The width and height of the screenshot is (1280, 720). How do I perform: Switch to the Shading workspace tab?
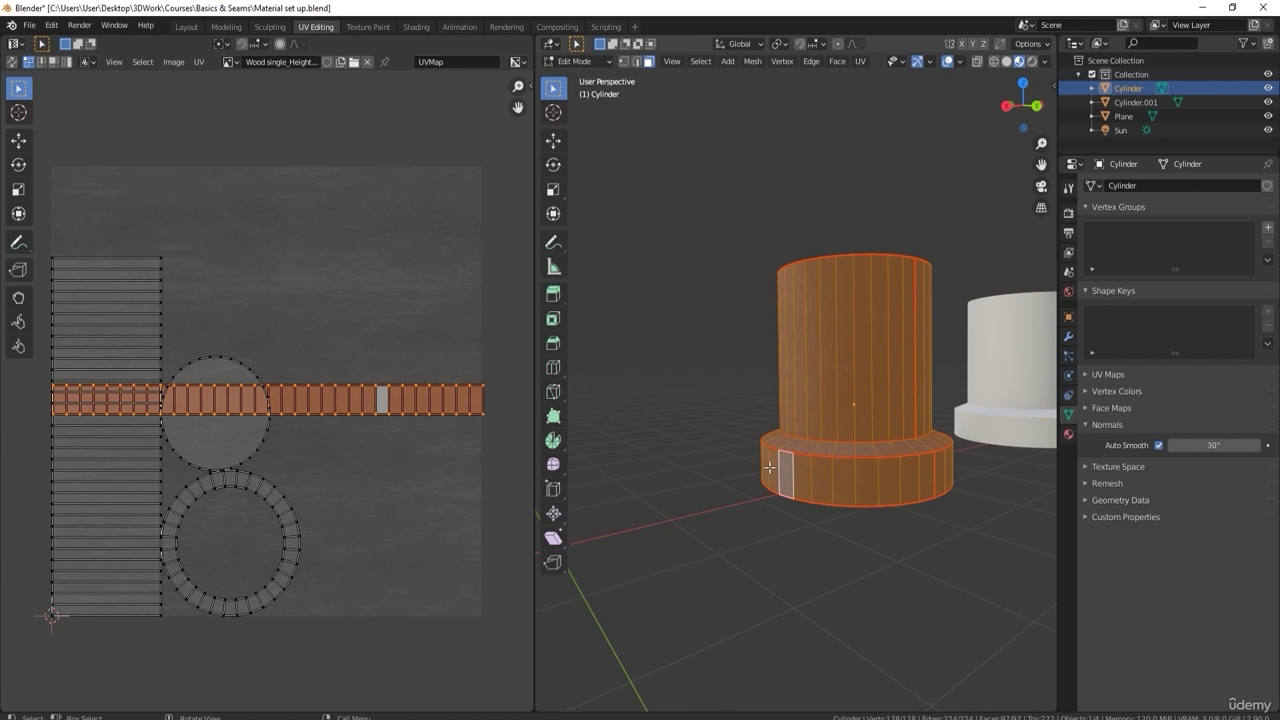(x=415, y=27)
